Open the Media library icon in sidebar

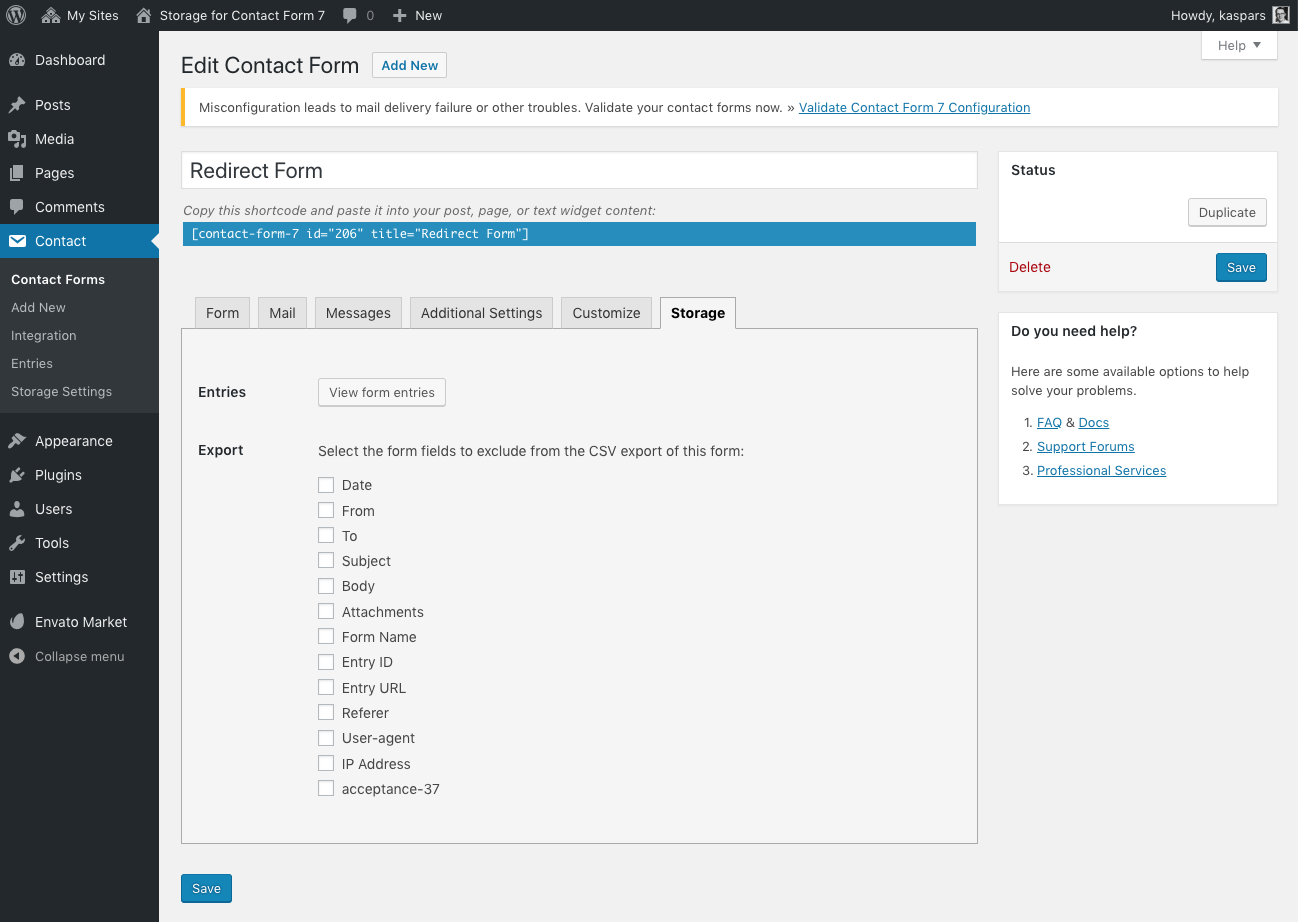[x=17, y=139]
